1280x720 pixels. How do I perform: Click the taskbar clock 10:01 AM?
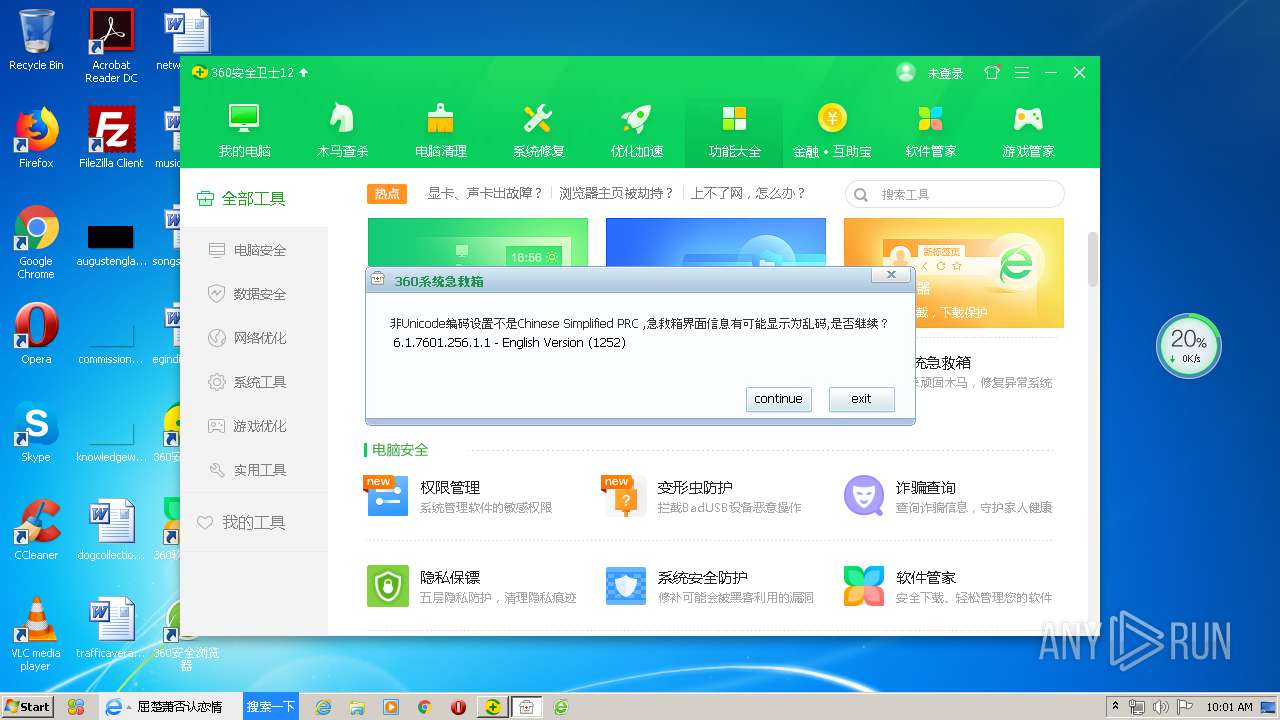tap(1229, 707)
